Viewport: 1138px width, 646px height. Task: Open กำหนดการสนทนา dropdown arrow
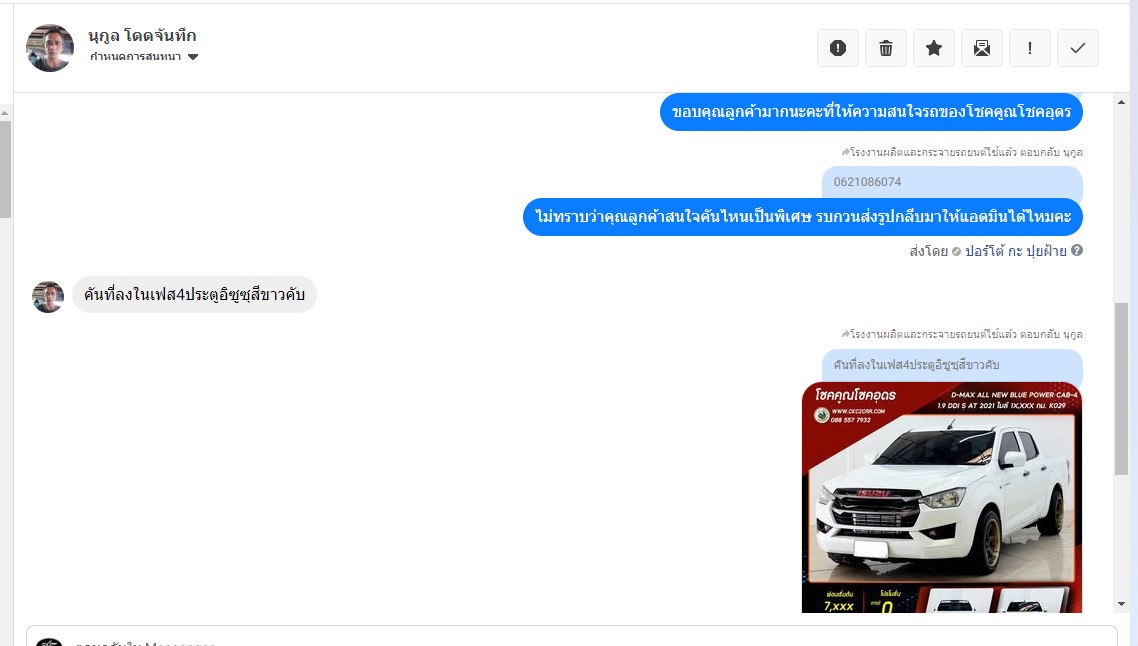(193, 57)
